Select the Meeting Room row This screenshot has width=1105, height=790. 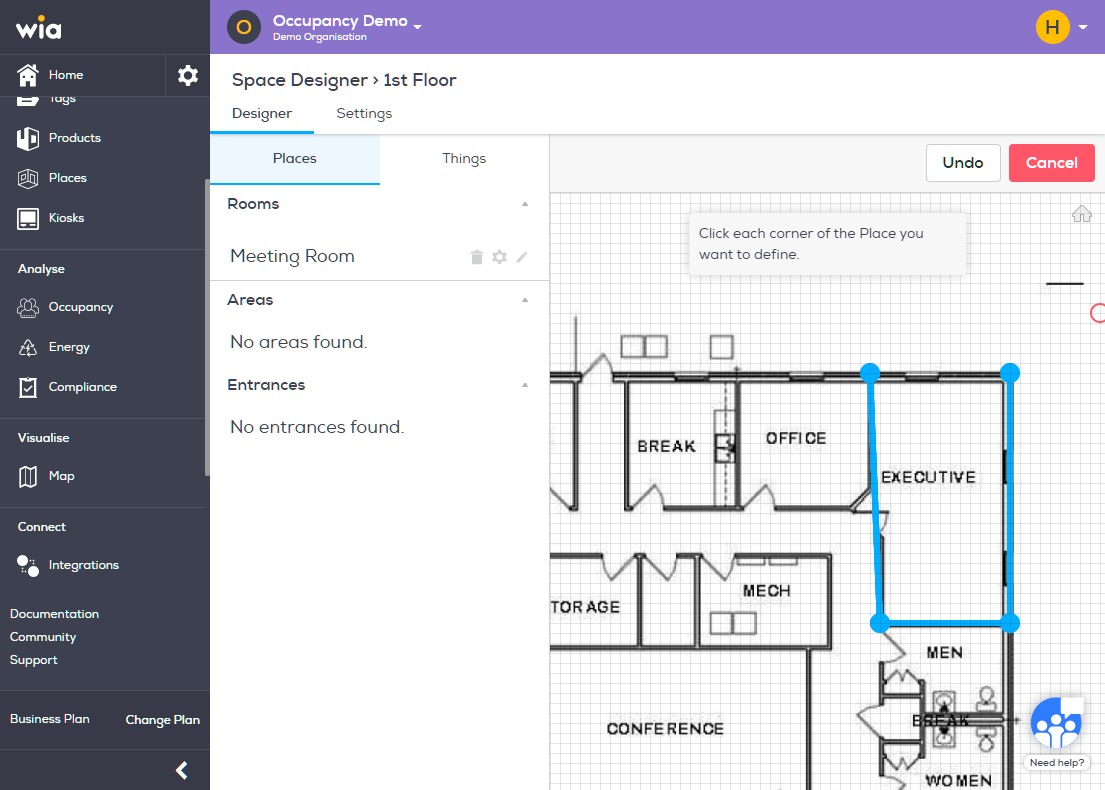[379, 257]
